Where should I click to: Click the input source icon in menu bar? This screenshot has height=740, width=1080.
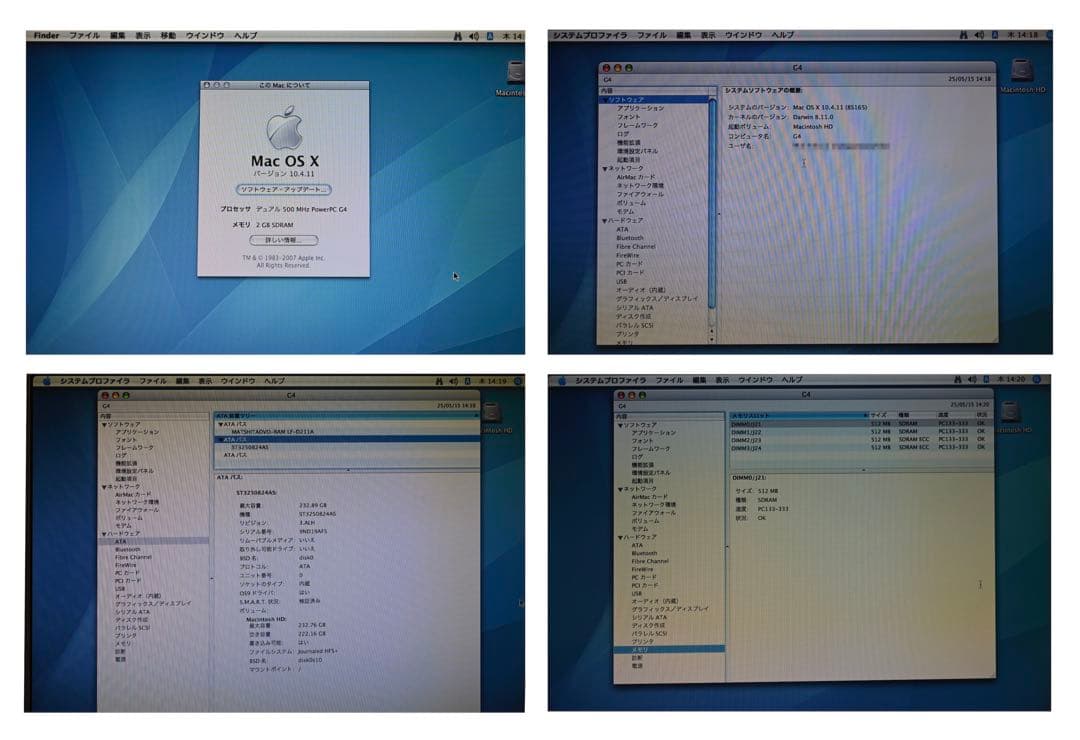tap(489, 31)
